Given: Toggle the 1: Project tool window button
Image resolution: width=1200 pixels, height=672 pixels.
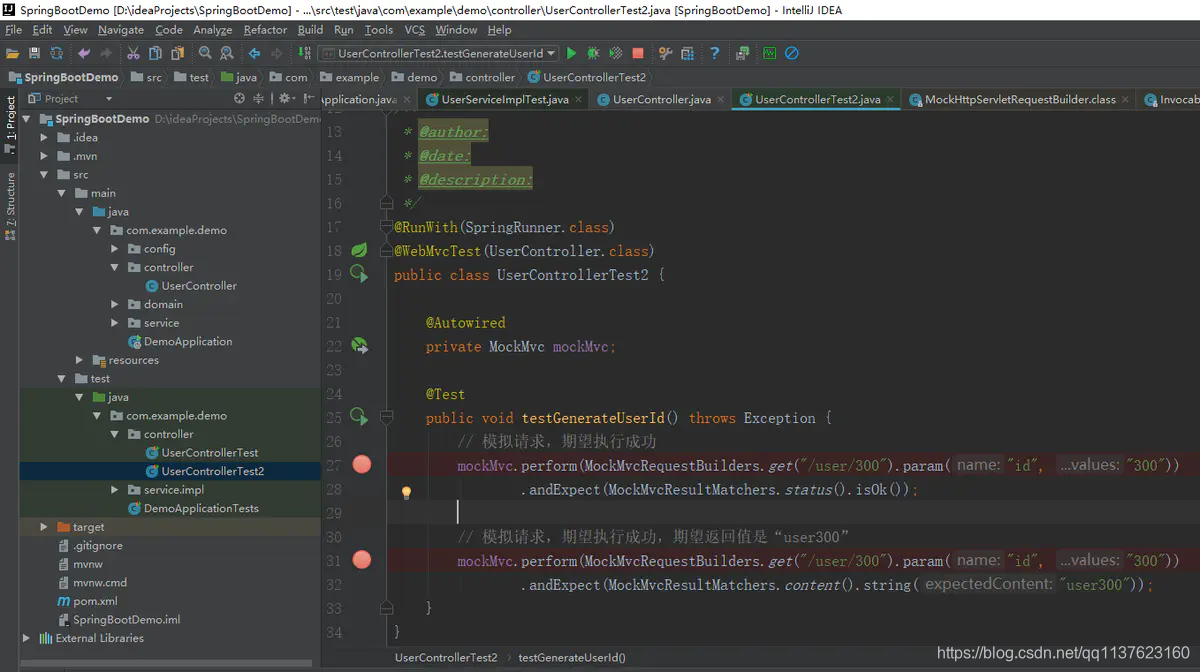Looking at the screenshot, I should click(x=10, y=124).
